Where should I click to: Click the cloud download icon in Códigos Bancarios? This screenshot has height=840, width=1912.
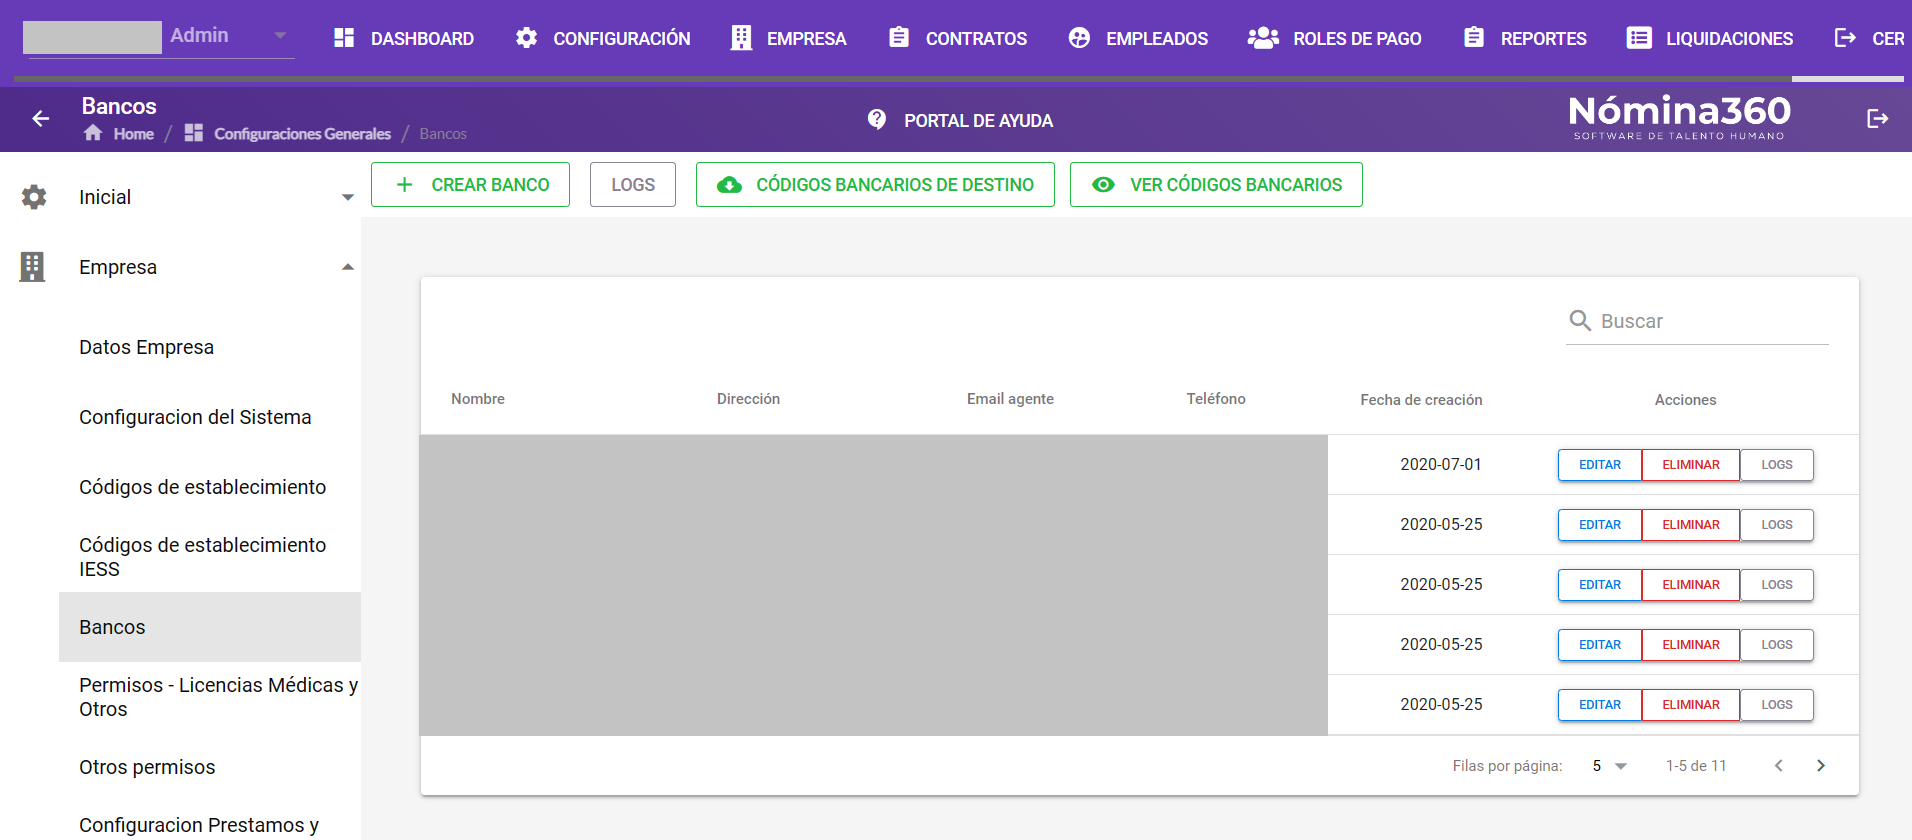coord(730,185)
